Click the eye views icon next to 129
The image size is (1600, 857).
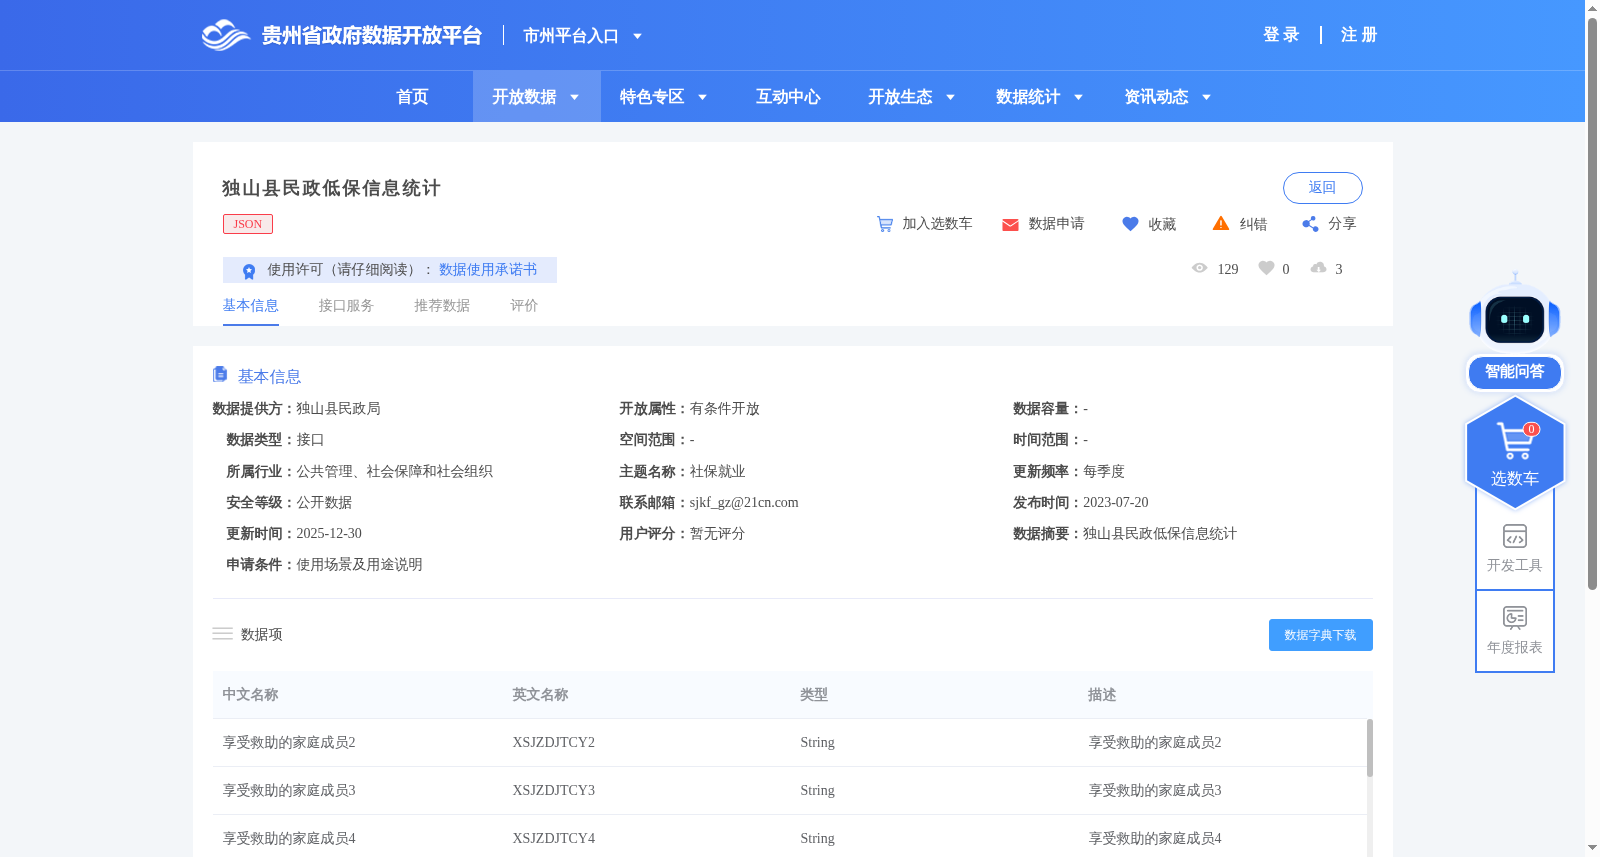pyautogui.click(x=1200, y=268)
